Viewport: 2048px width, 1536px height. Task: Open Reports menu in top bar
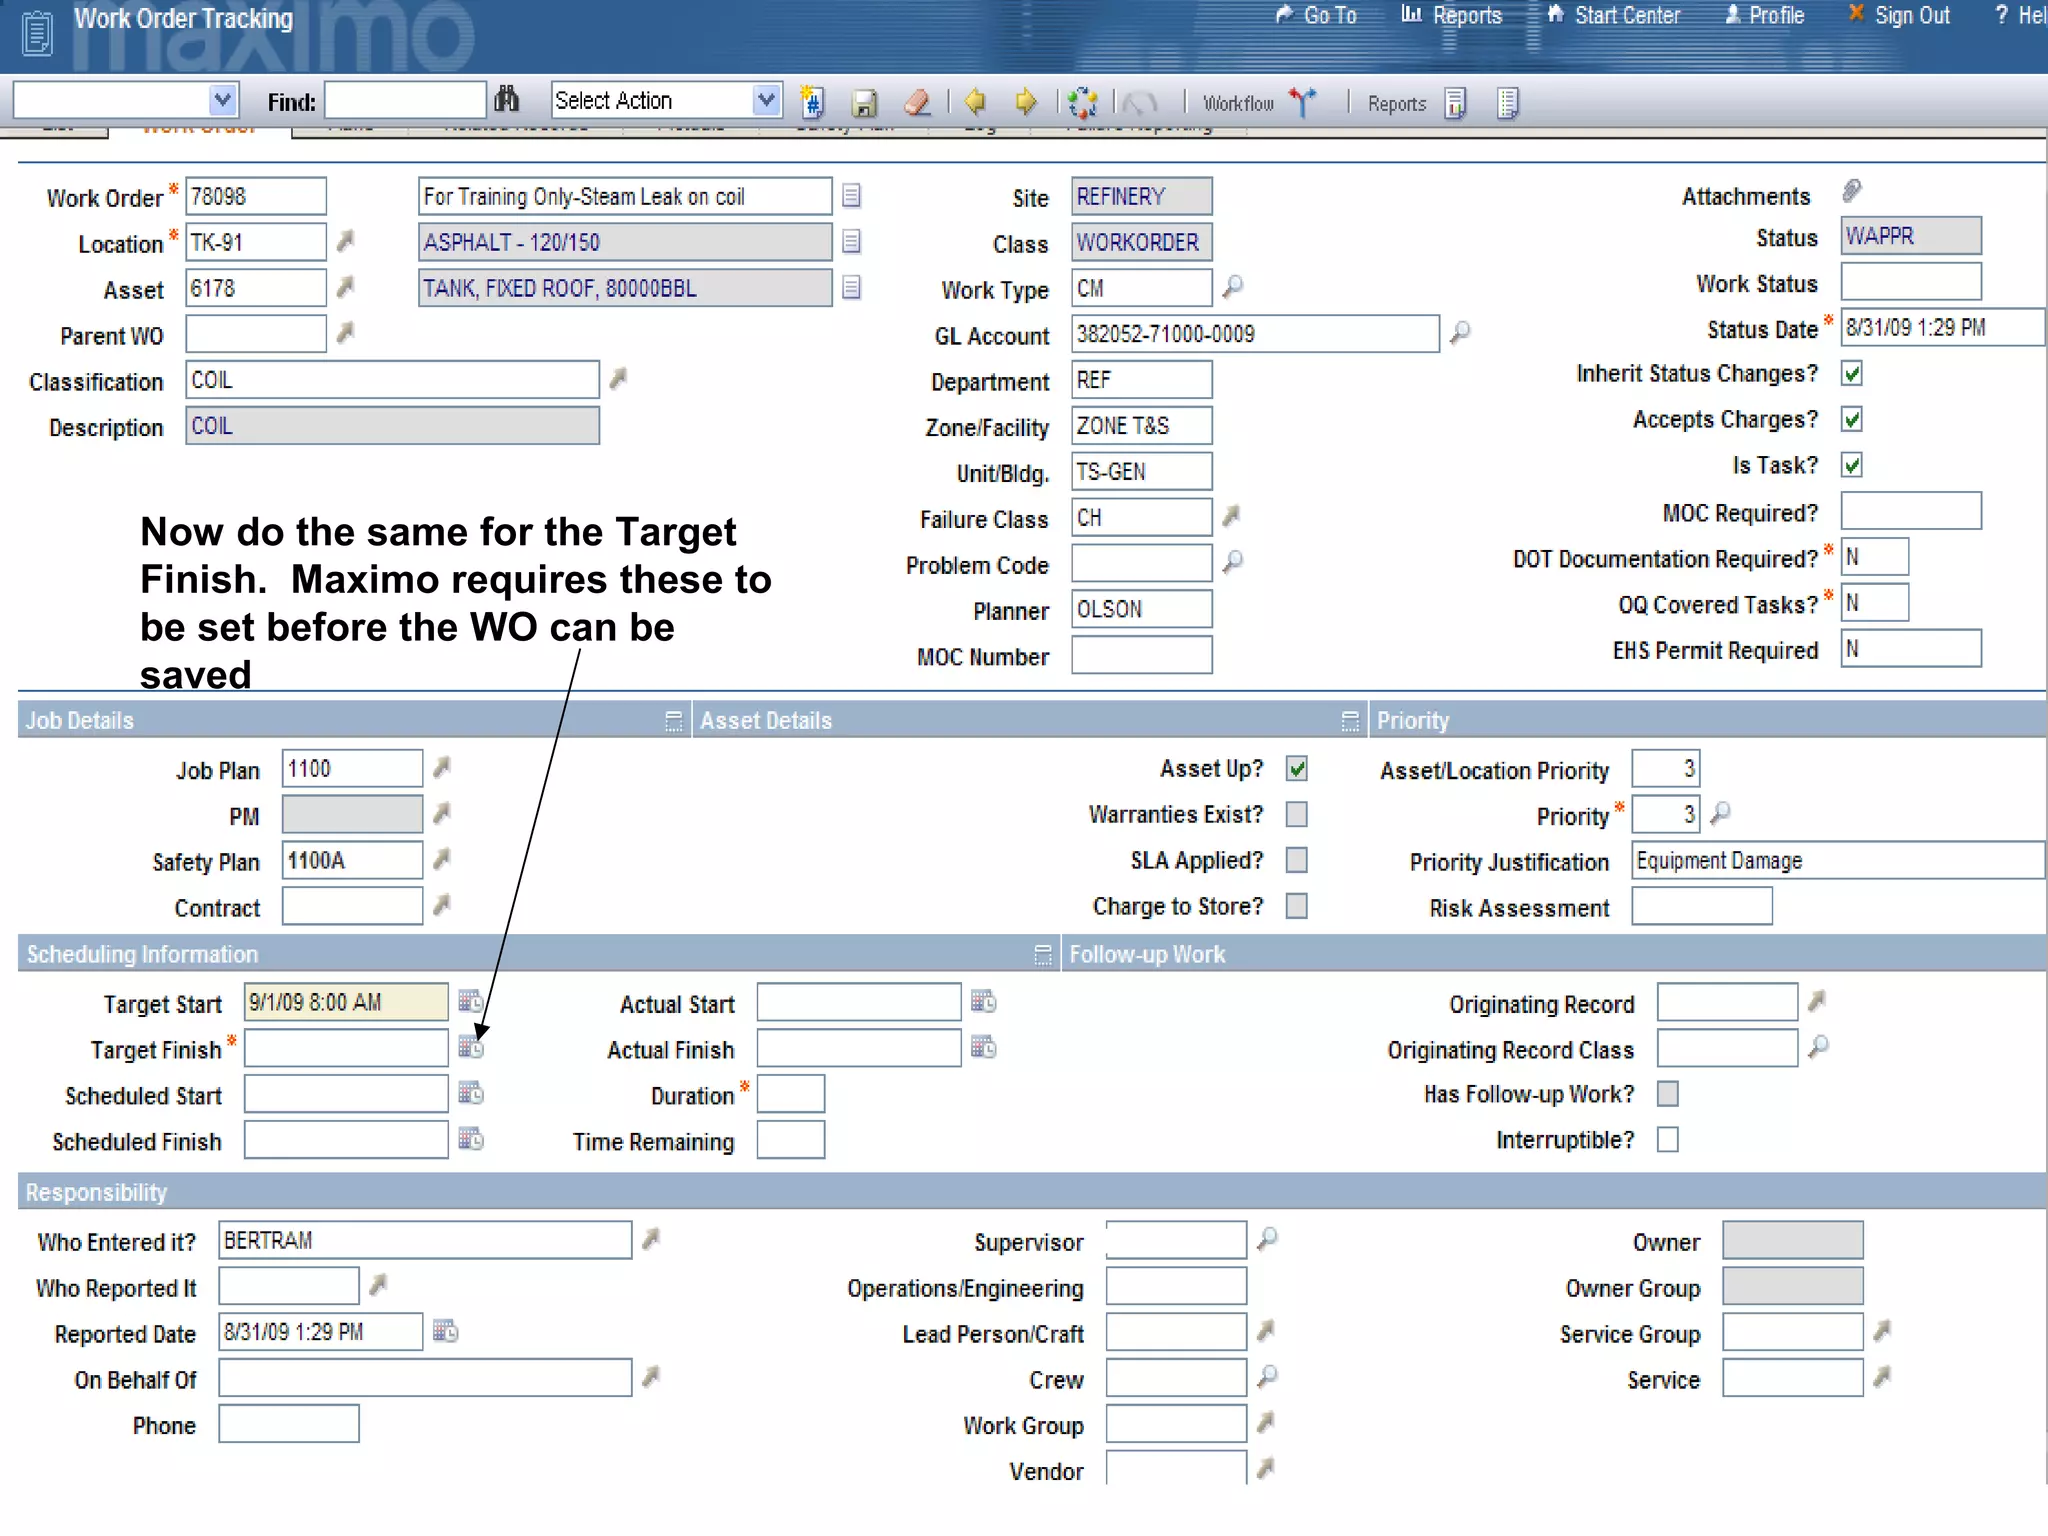click(x=1452, y=15)
